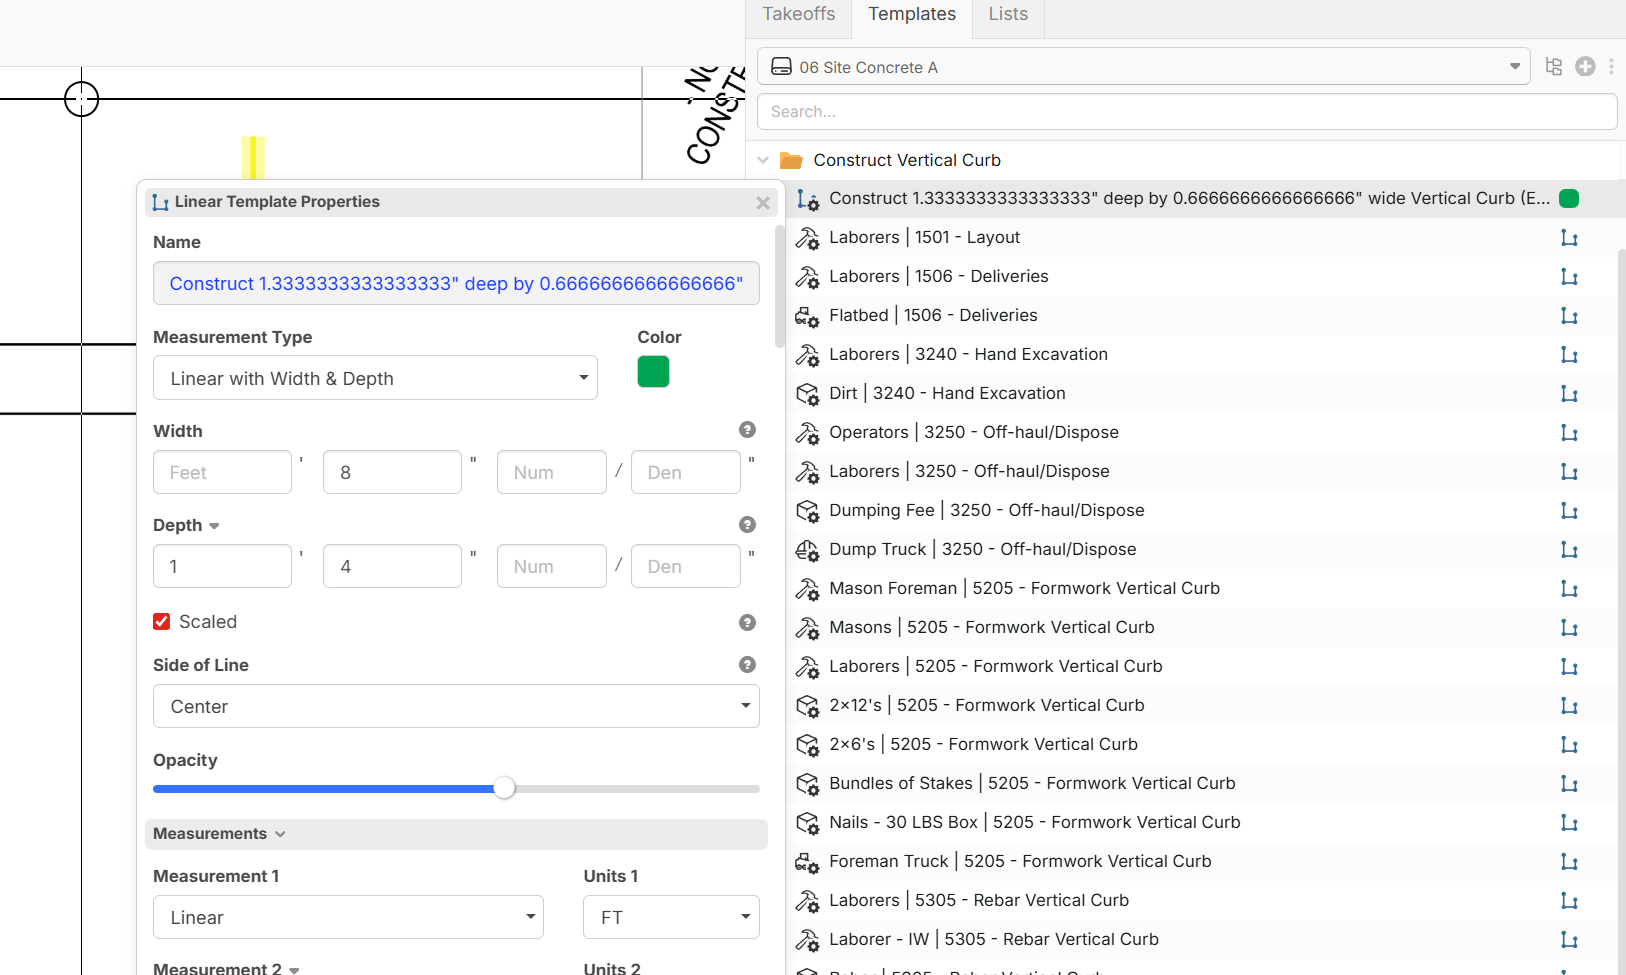Click help icon next to Scaled
Image resolution: width=1626 pixels, height=975 pixels.
747,622
